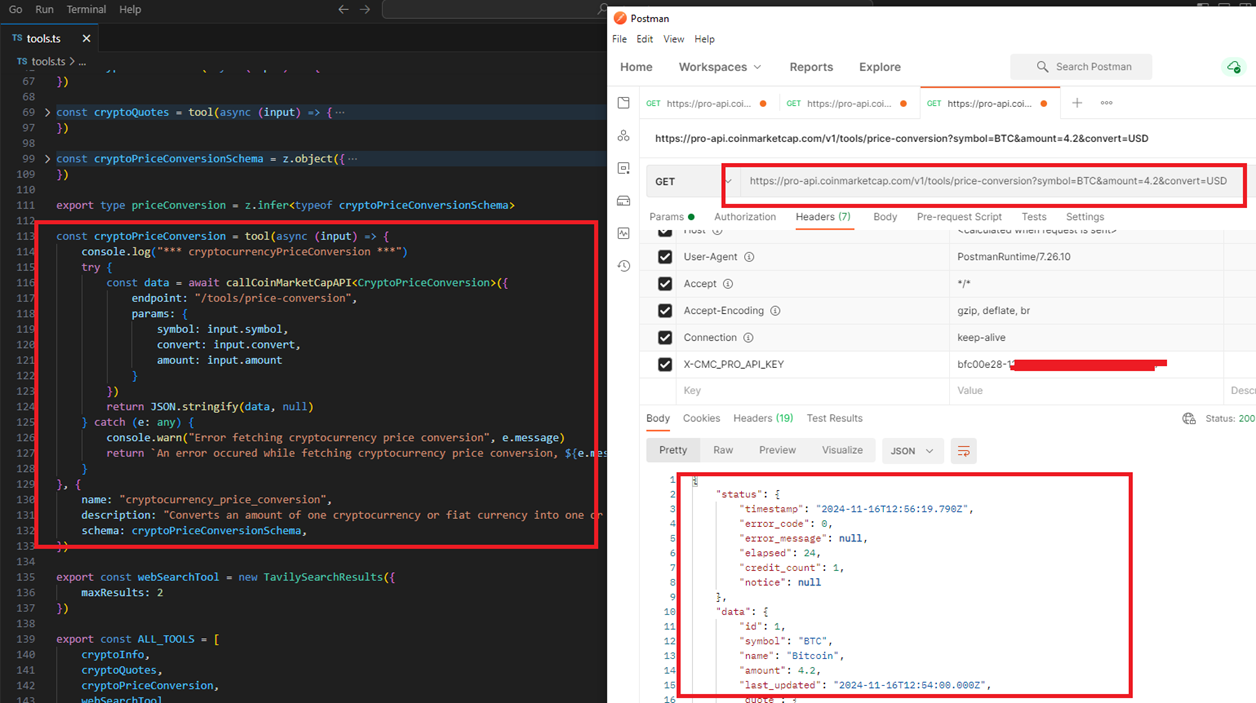Uncheck the Accept-Encoding header checkbox
The image size is (1256, 703).
coord(665,311)
